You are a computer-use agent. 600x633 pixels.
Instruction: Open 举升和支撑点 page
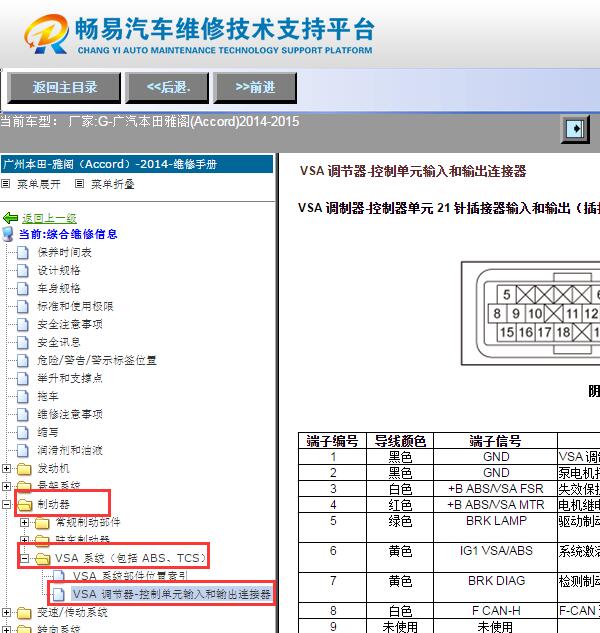click(70, 378)
